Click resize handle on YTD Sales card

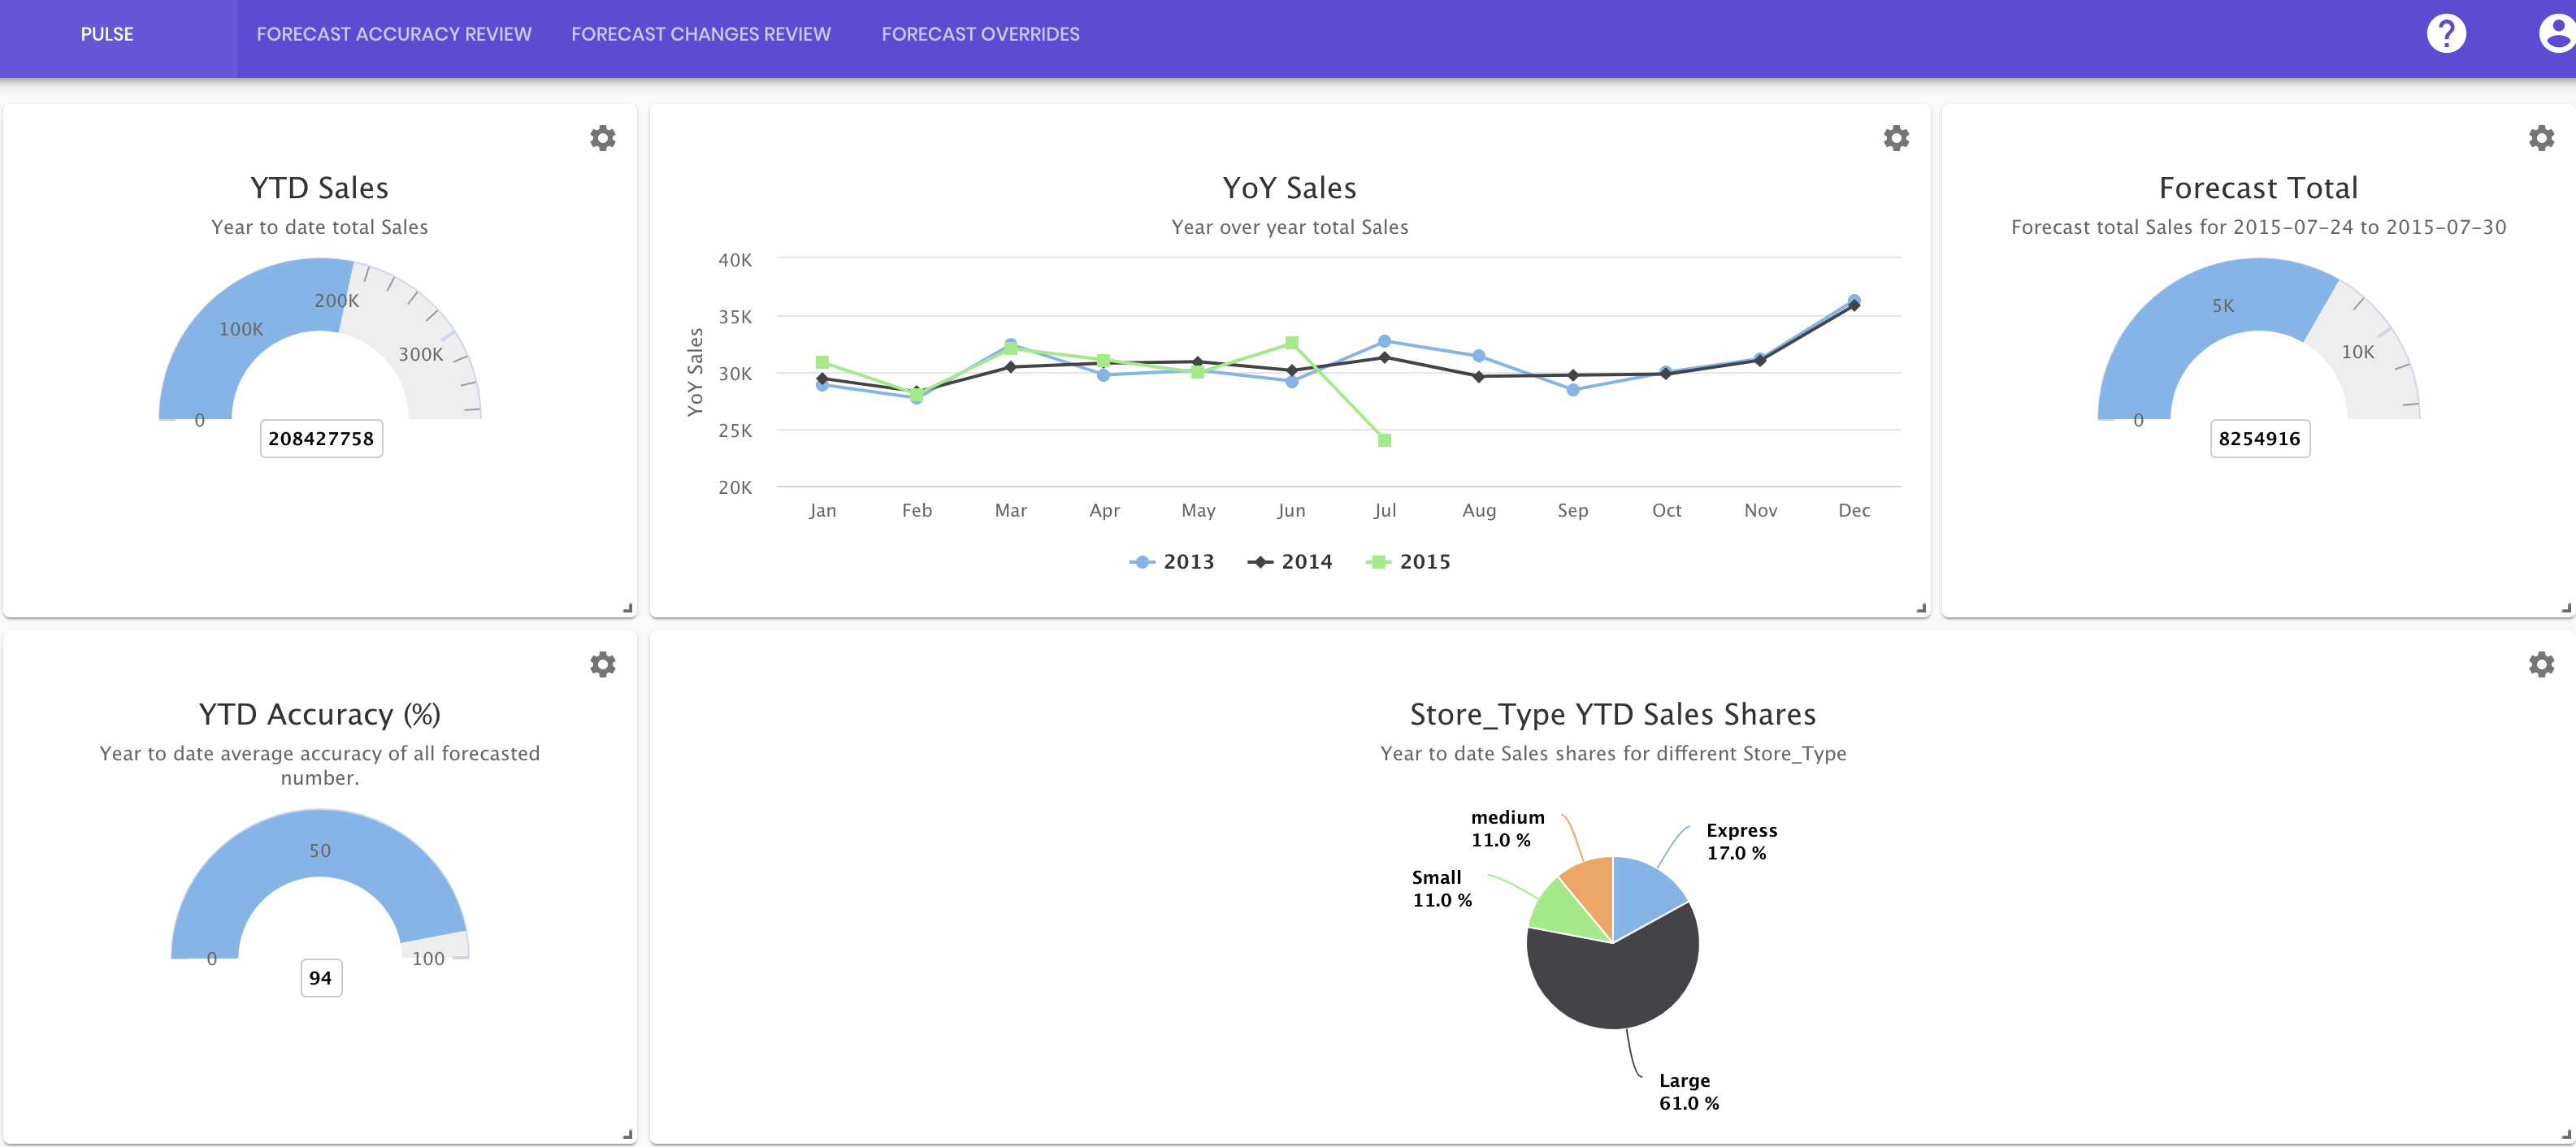pyautogui.click(x=628, y=608)
